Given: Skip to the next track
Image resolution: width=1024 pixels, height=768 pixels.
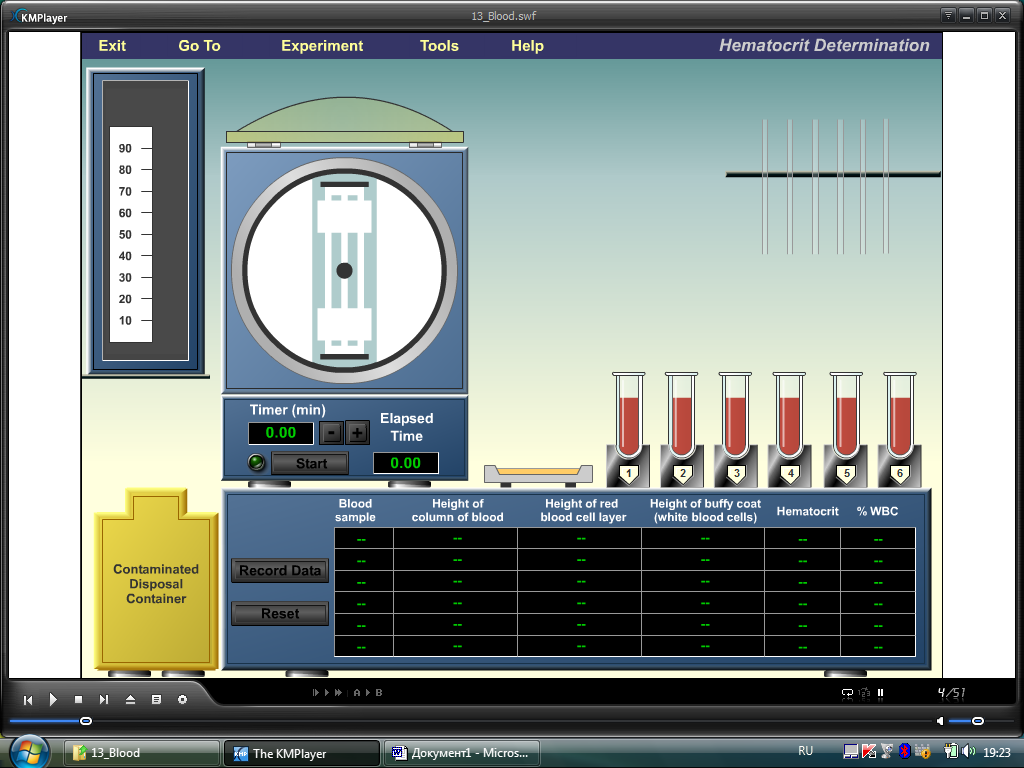Looking at the screenshot, I should 104,700.
